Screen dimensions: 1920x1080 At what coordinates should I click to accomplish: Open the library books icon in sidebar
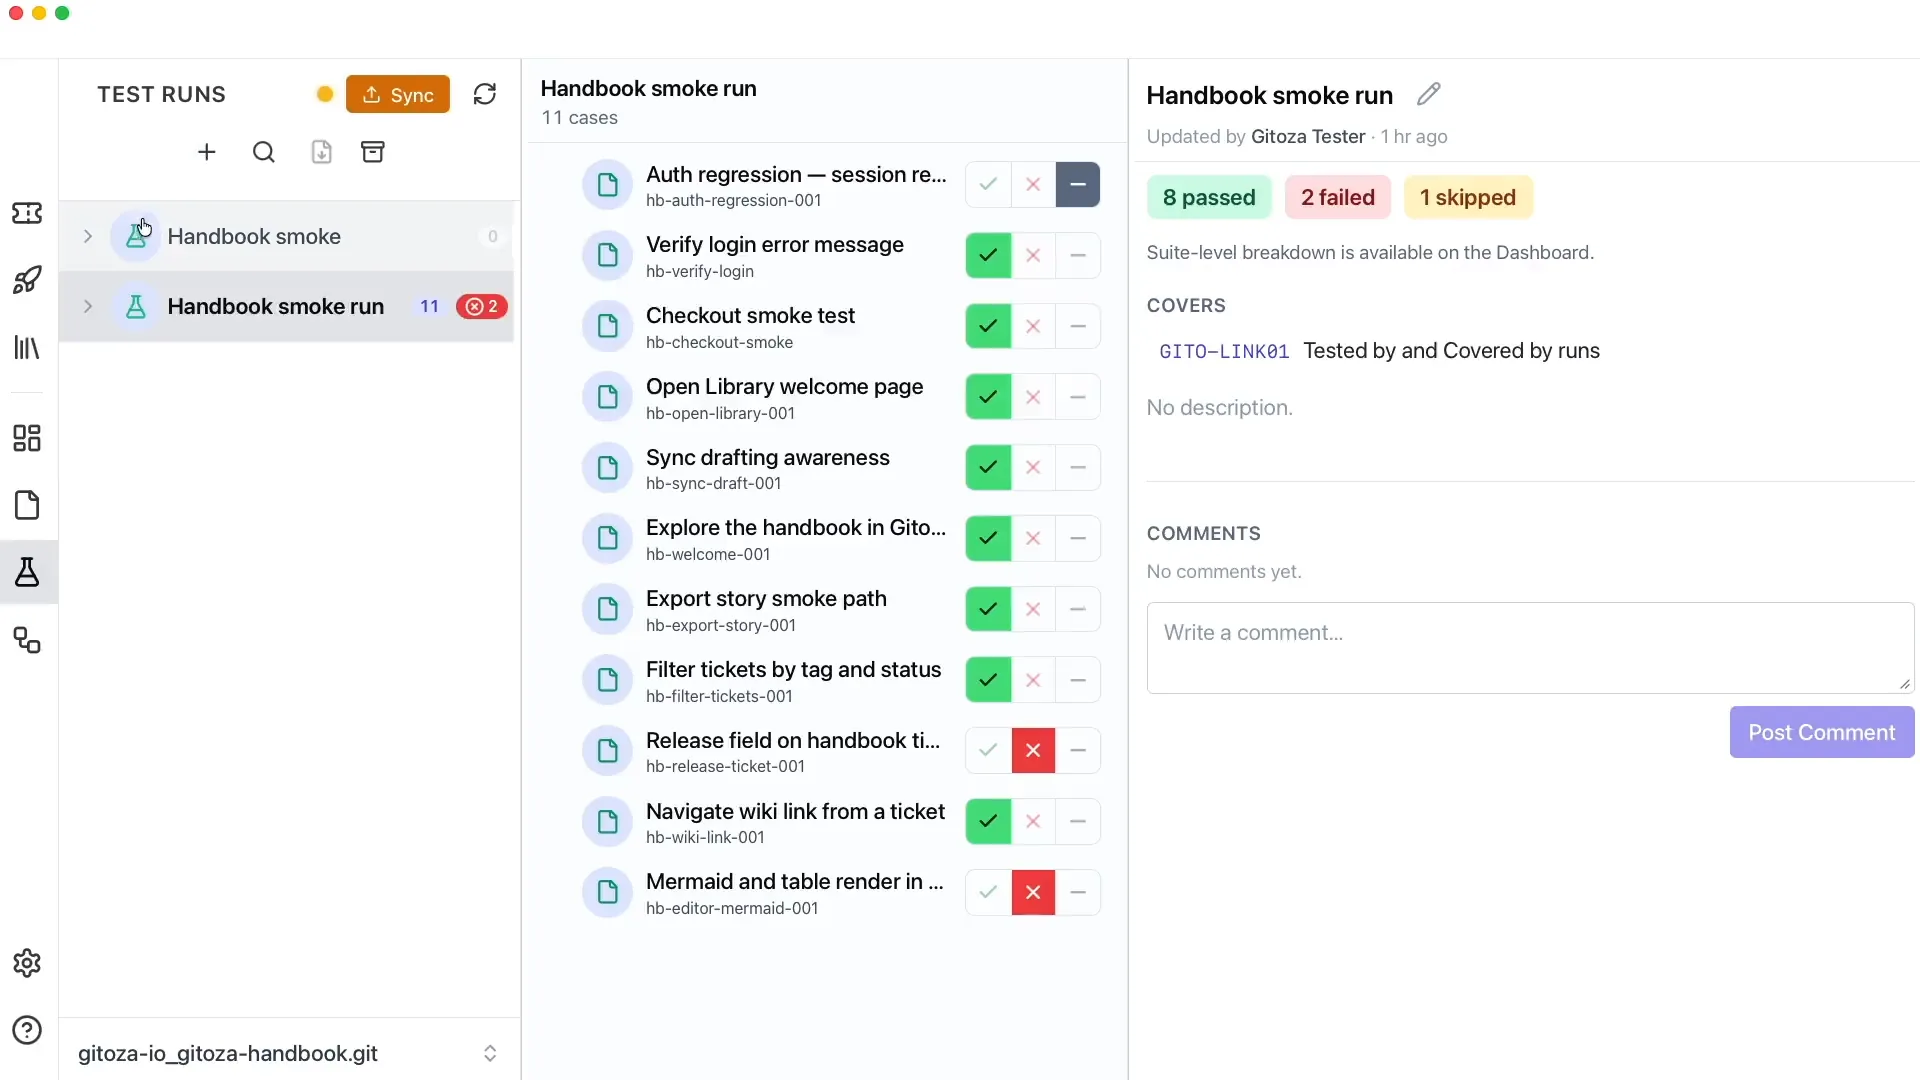coord(27,348)
